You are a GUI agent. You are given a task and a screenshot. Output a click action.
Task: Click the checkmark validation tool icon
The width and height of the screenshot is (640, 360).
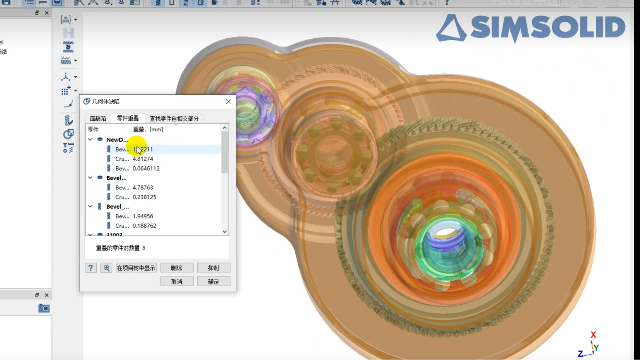(x=68, y=120)
